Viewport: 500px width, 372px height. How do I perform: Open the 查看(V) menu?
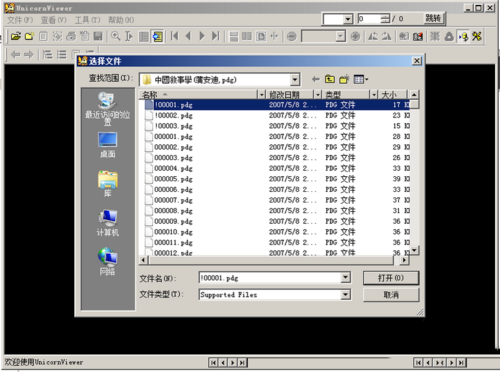pos(54,20)
